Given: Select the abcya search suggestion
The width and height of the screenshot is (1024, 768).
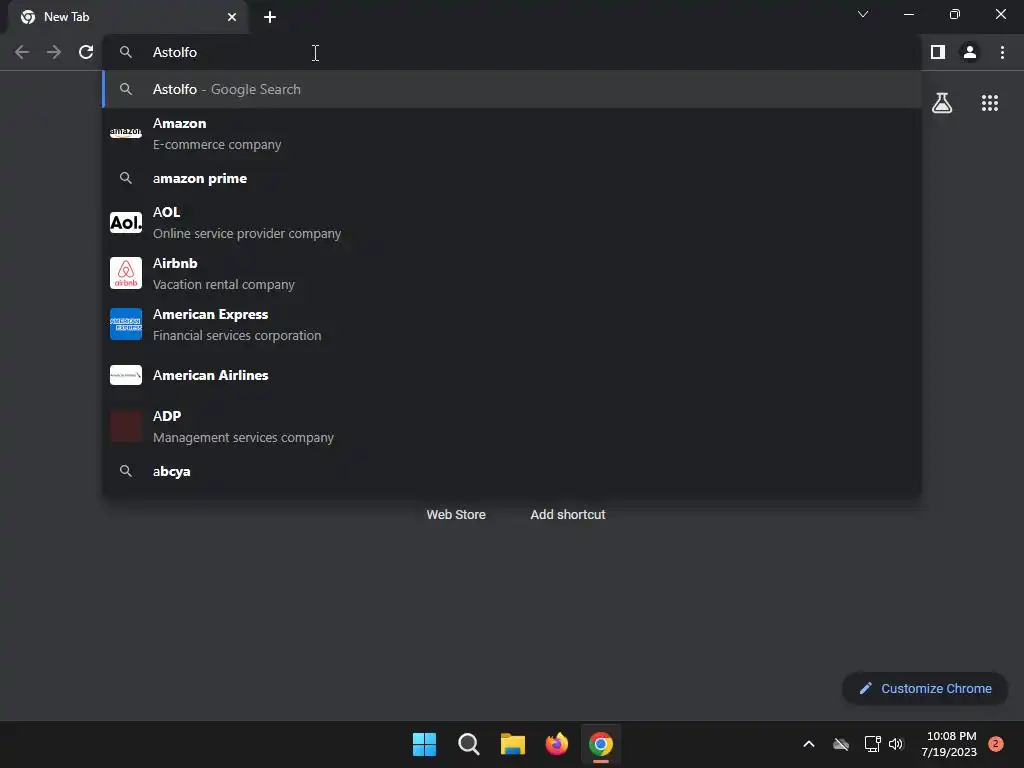Looking at the screenshot, I should point(511,471).
